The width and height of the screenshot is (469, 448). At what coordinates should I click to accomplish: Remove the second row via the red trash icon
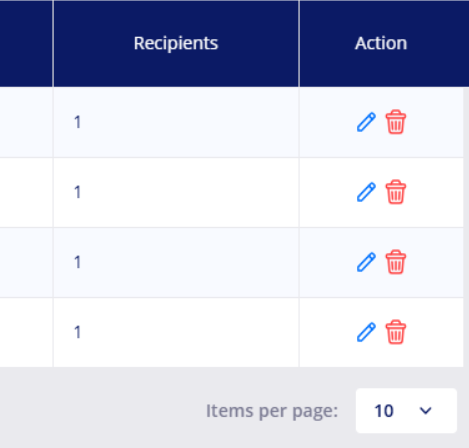coord(396,192)
